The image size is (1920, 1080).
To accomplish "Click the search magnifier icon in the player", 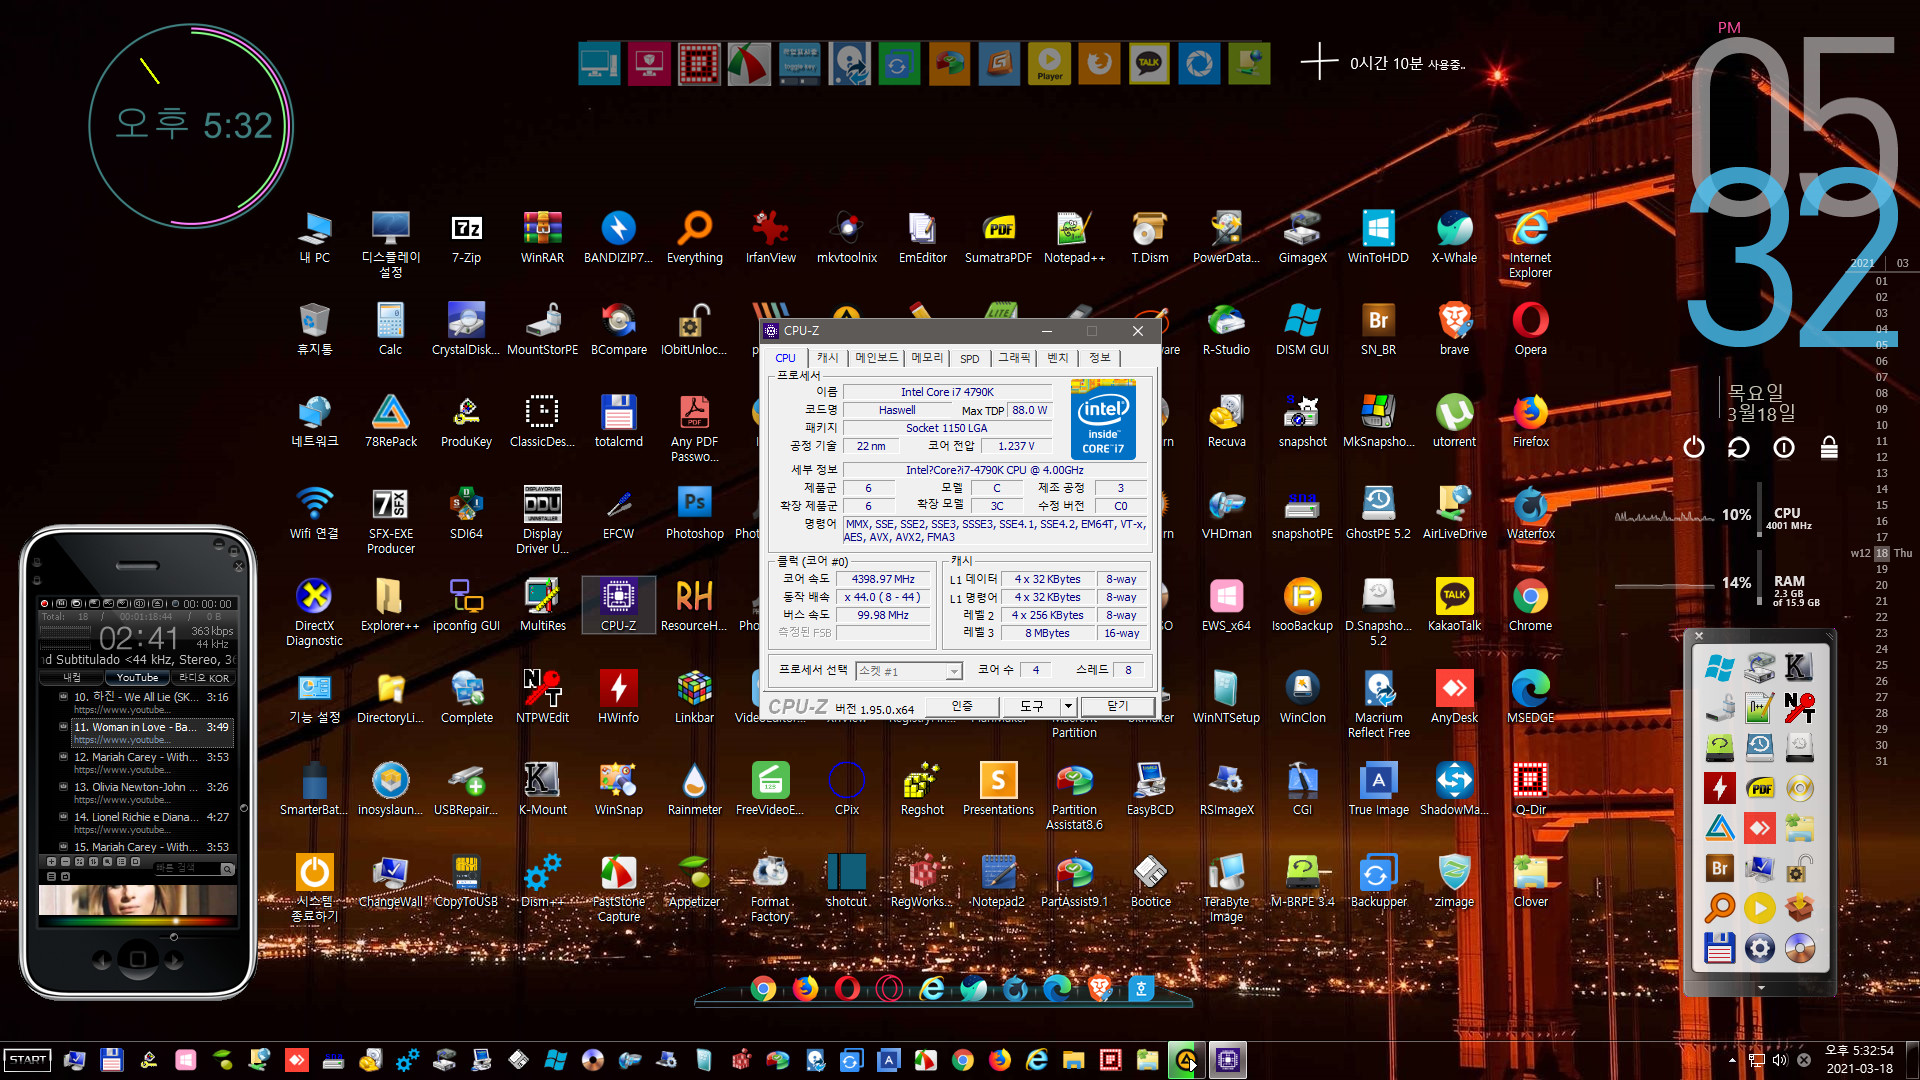I will [228, 869].
